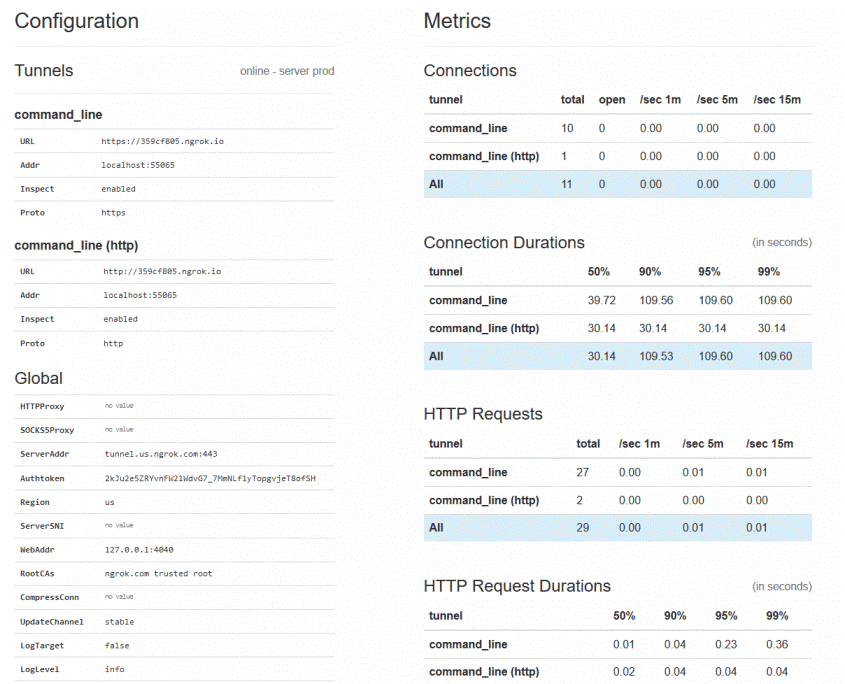The image size is (845, 684).
Task: Click the 'total' column header in Connections table
Action: (572, 100)
